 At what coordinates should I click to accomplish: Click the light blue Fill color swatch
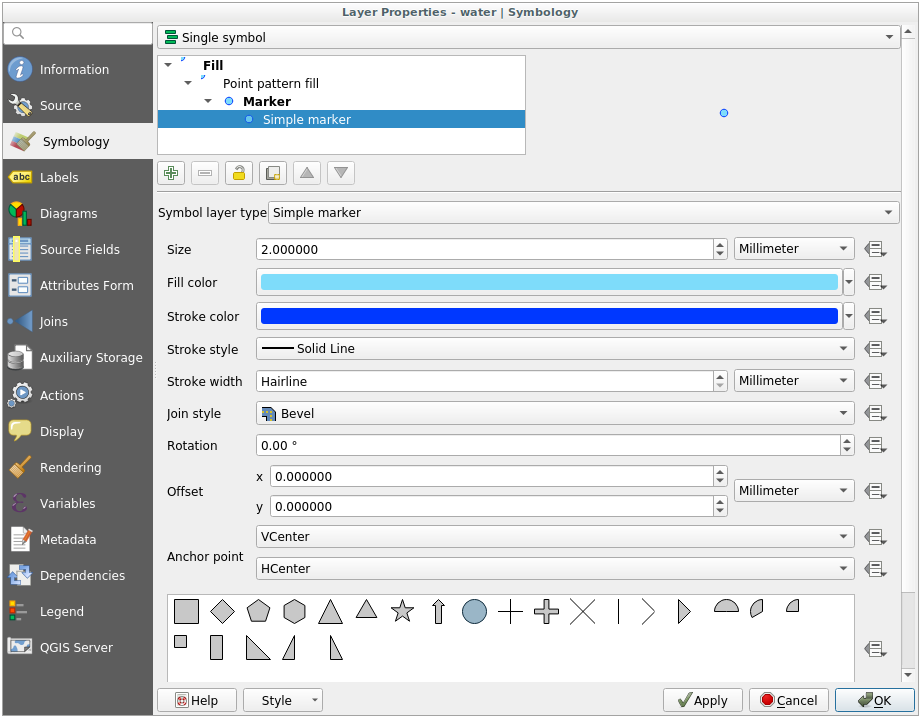pyautogui.click(x=548, y=282)
